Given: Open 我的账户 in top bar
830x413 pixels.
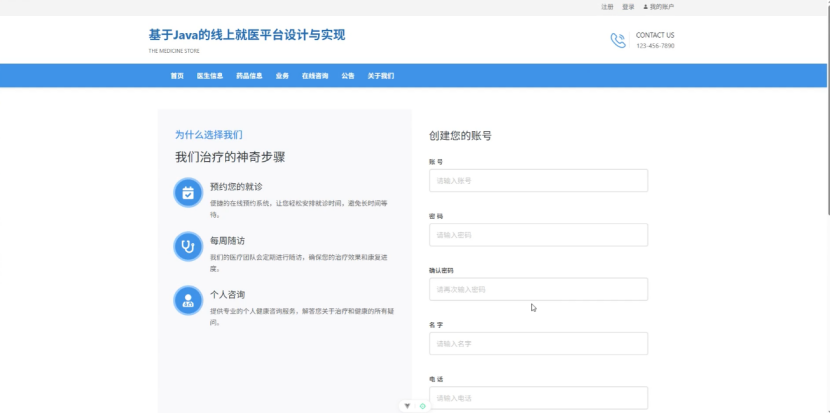Looking at the screenshot, I should 662,7.
